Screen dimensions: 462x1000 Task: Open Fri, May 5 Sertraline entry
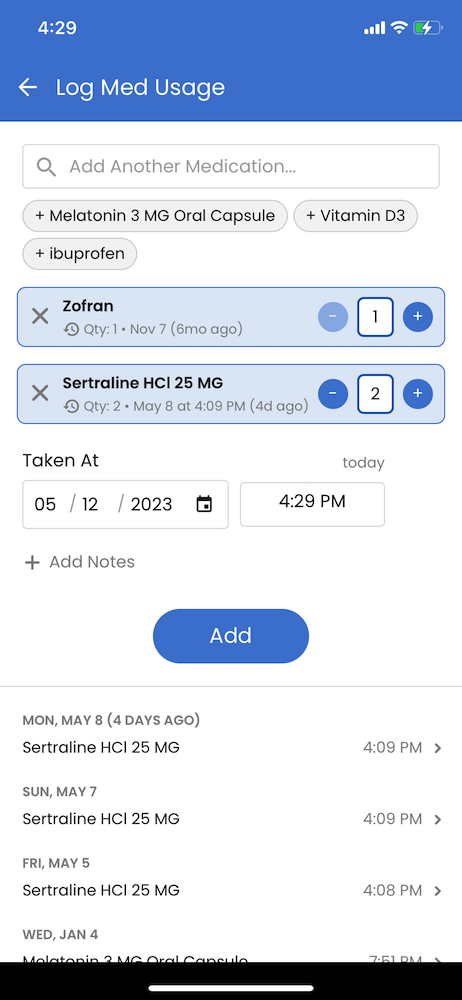(x=231, y=890)
